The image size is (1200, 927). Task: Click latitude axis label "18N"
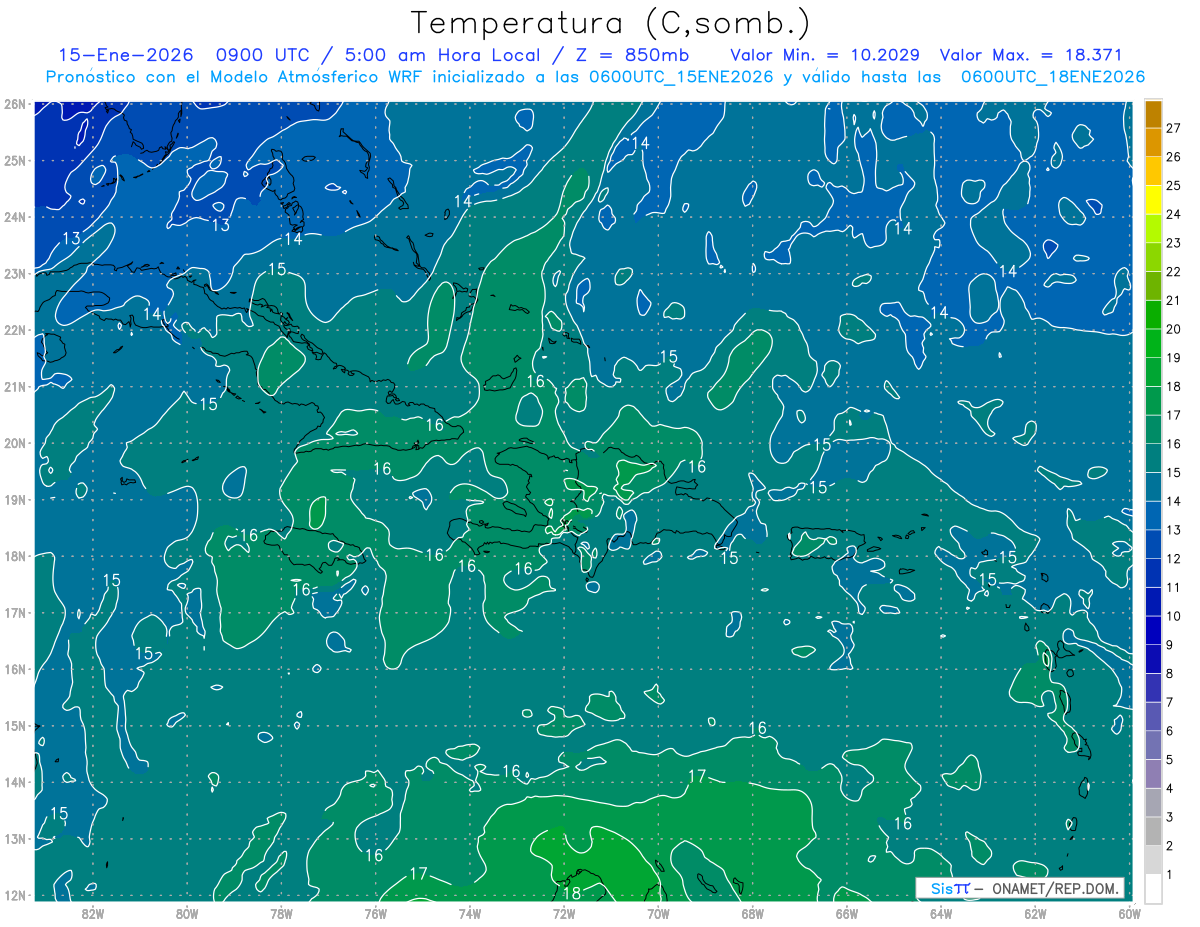pos(14,556)
